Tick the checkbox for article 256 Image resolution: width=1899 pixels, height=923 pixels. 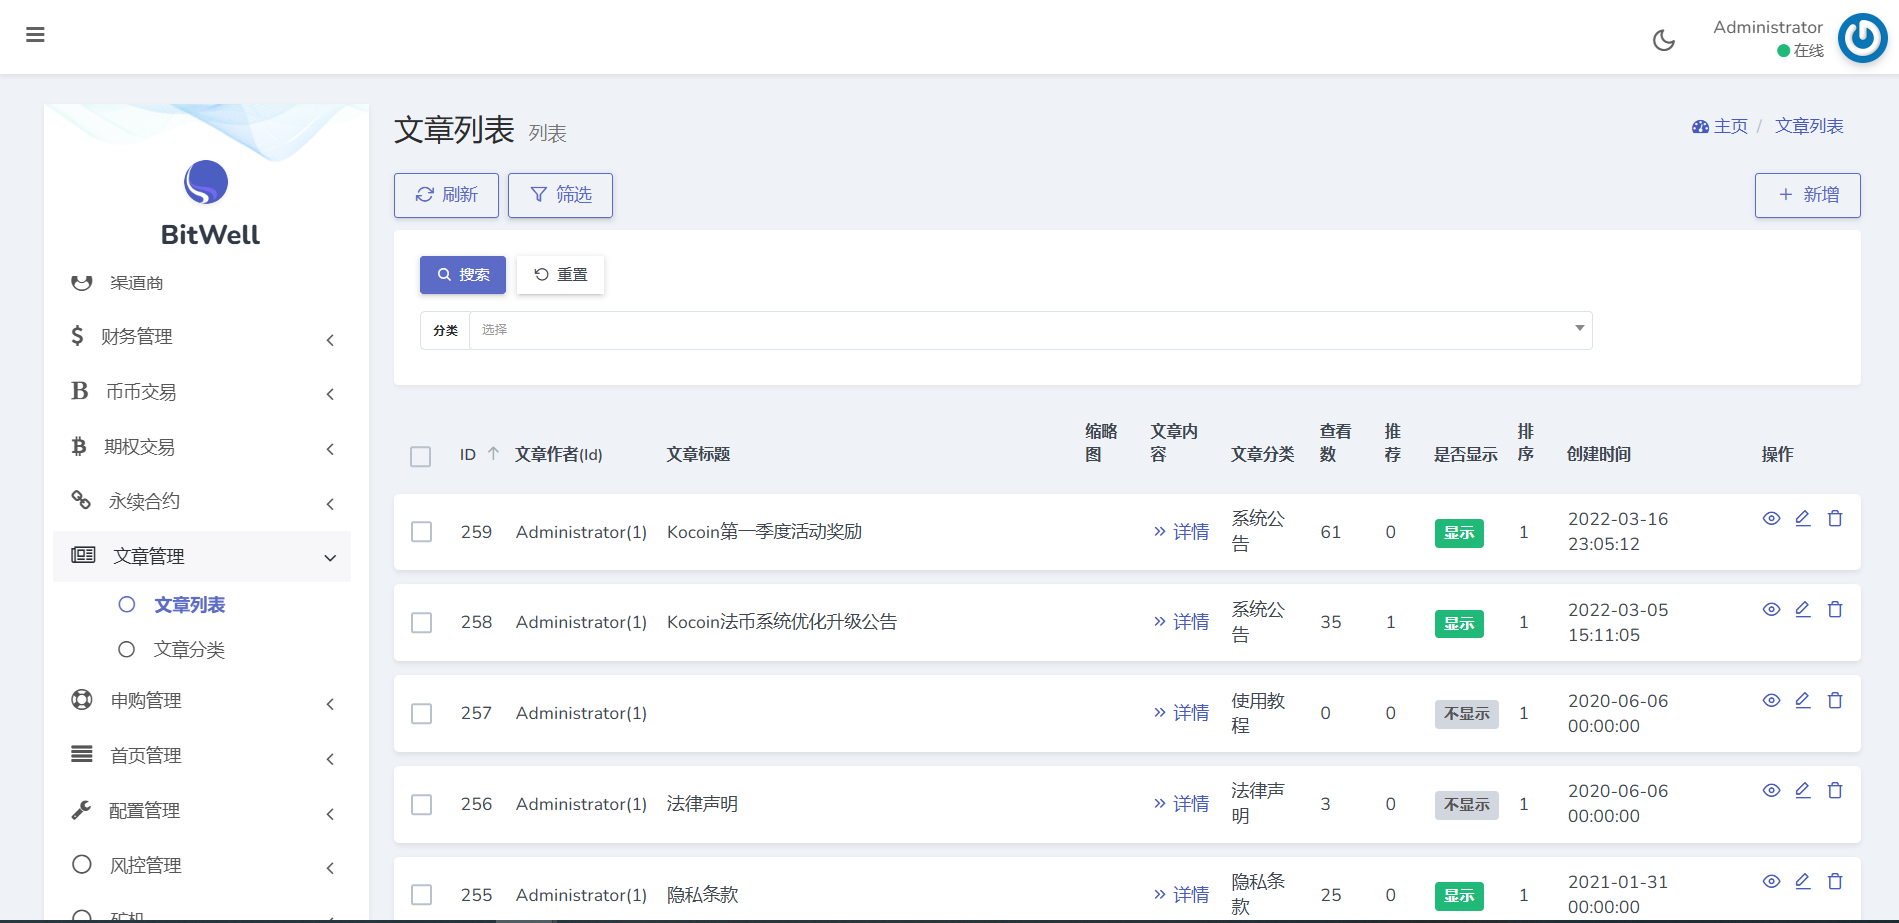coord(422,804)
